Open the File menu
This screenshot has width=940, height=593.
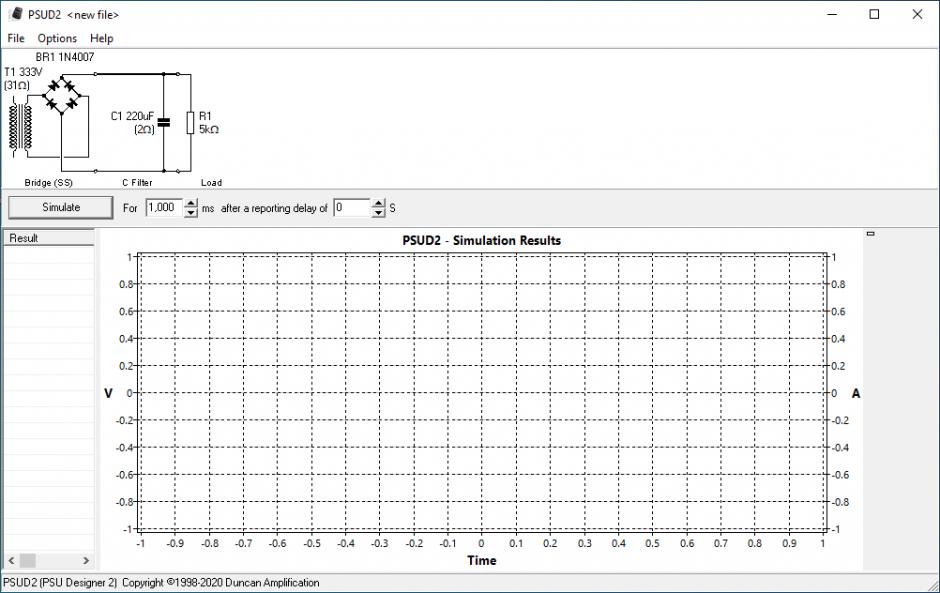coord(16,38)
